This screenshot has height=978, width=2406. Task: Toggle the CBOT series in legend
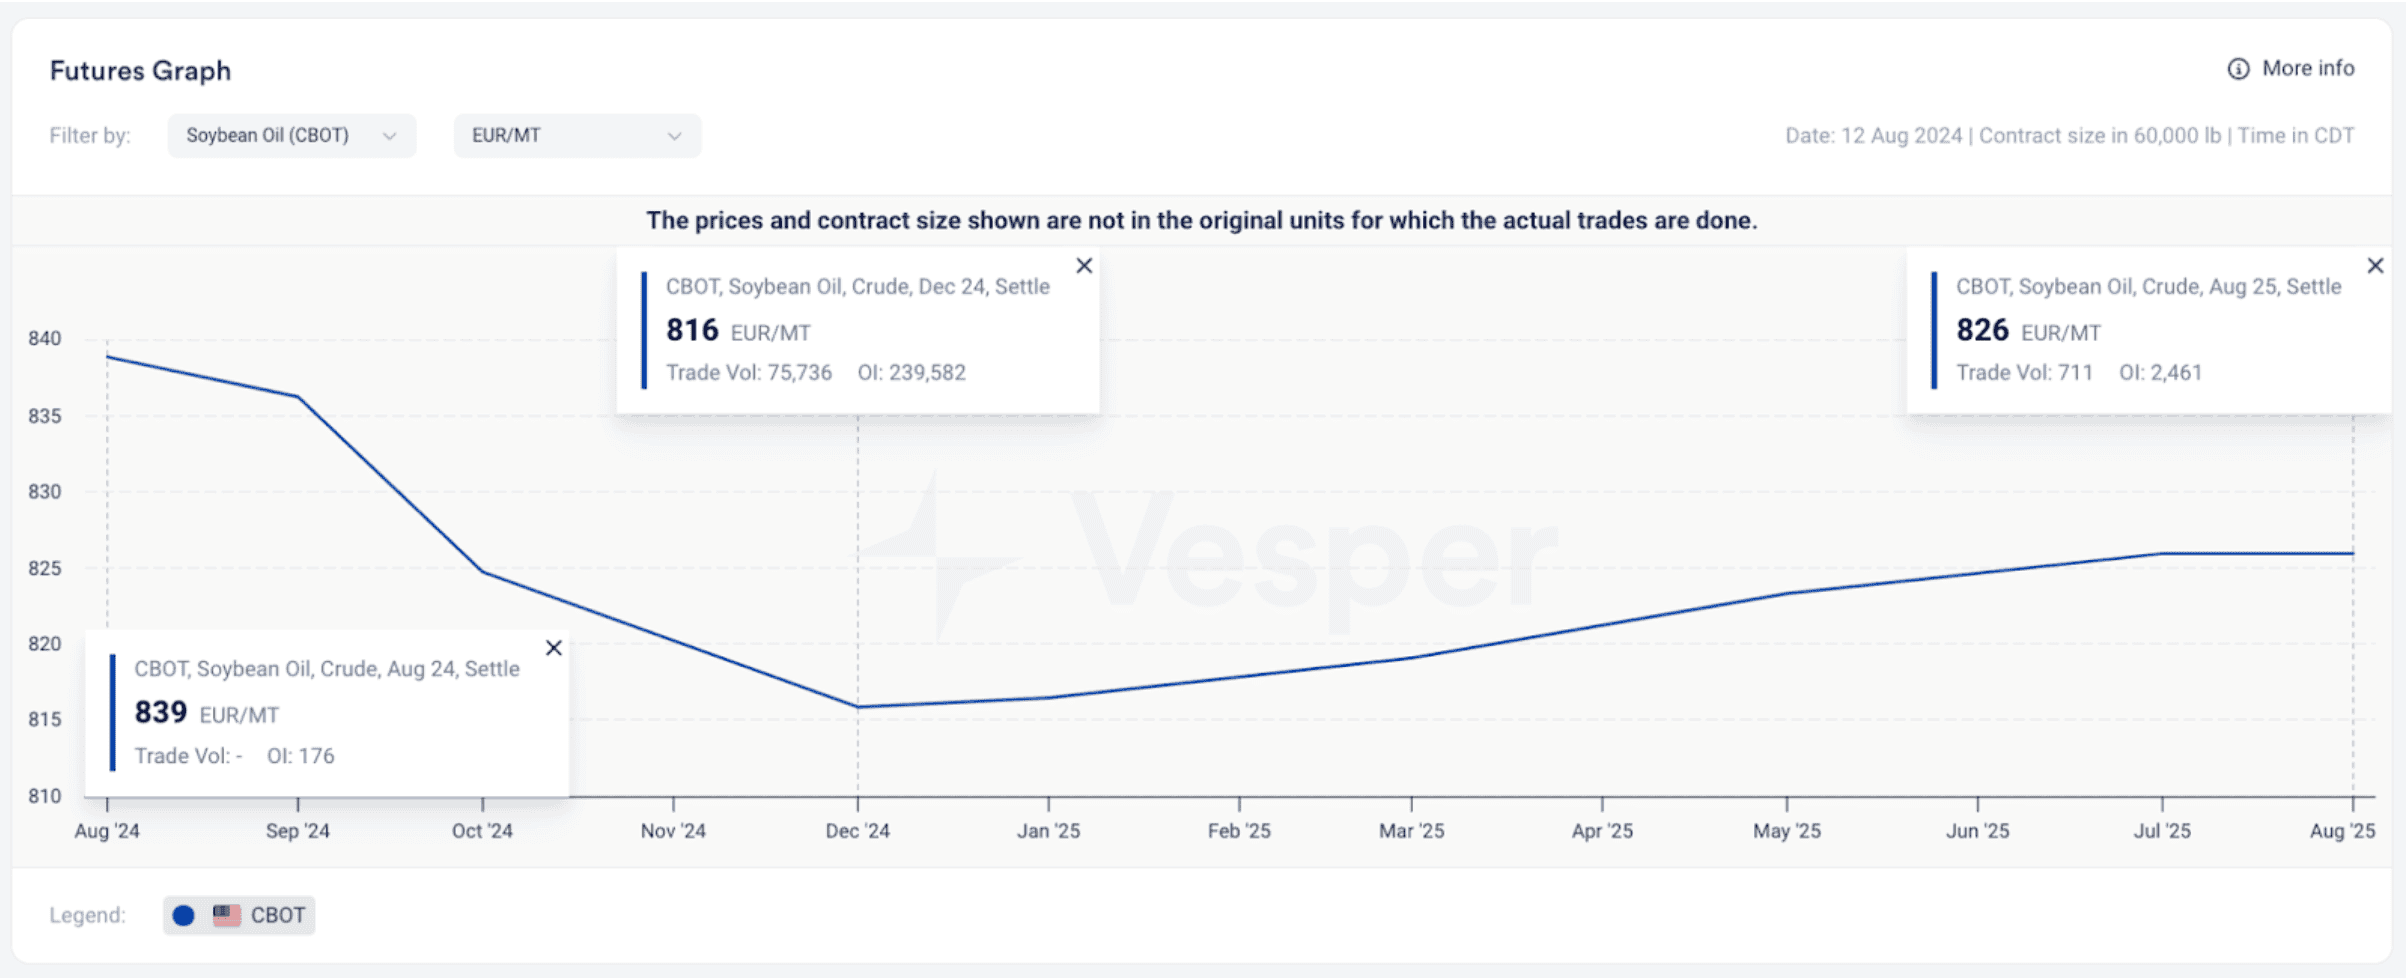[x=239, y=915]
